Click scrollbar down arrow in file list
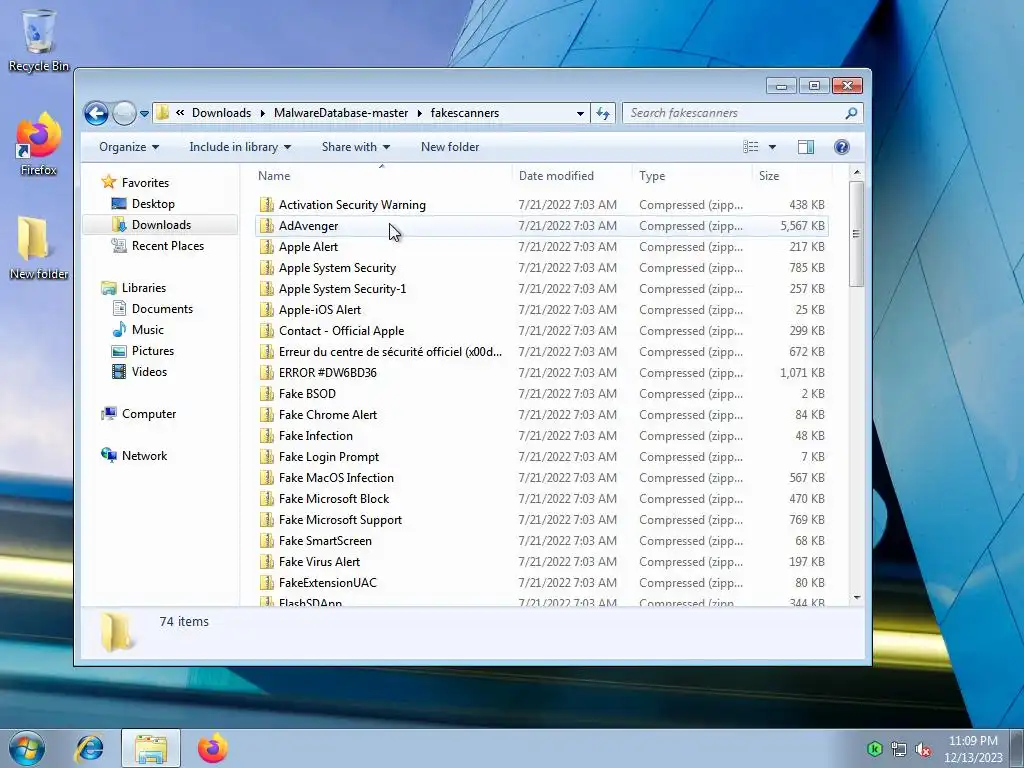Image resolution: width=1024 pixels, height=768 pixels. point(857,598)
